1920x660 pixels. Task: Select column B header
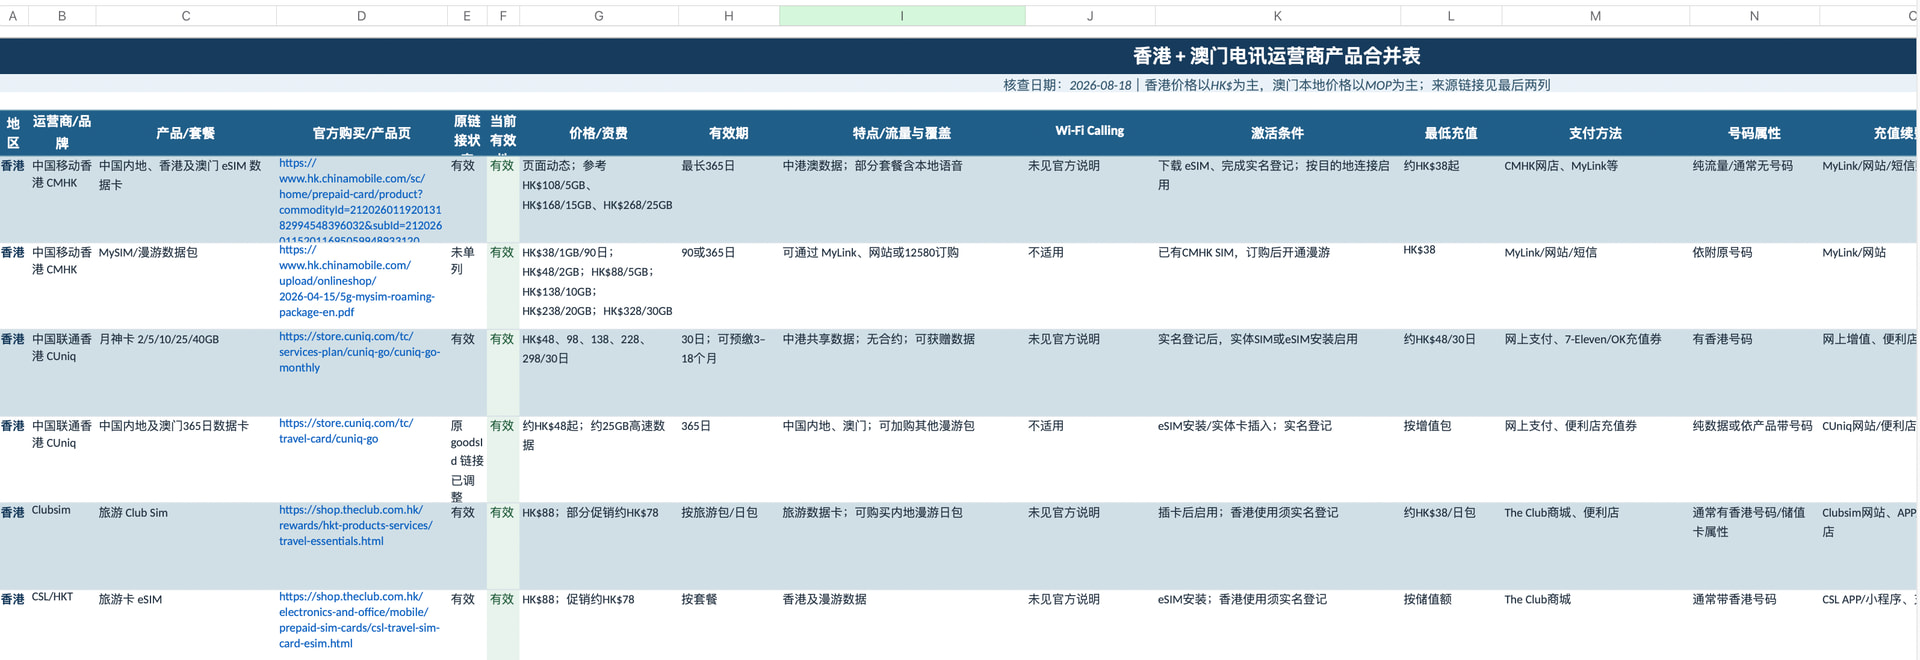click(x=62, y=16)
